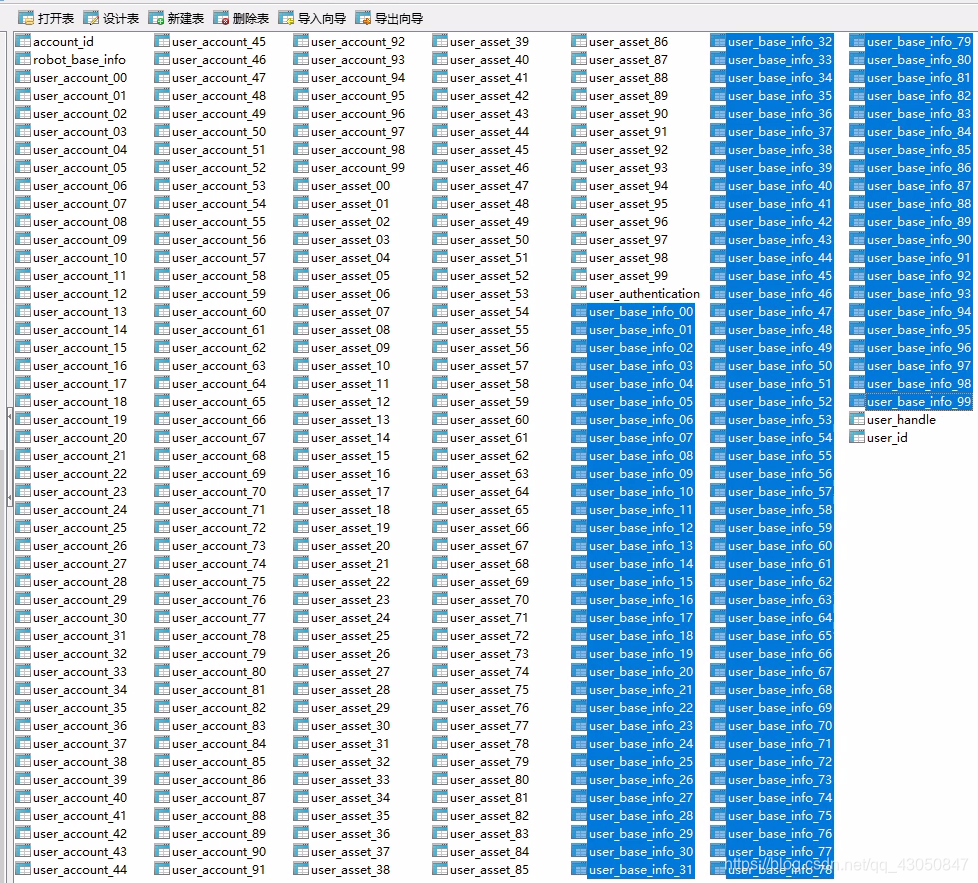The image size is (978, 883).
Task: Click the left panel collapse splitter handle
Action: tap(10, 456)
